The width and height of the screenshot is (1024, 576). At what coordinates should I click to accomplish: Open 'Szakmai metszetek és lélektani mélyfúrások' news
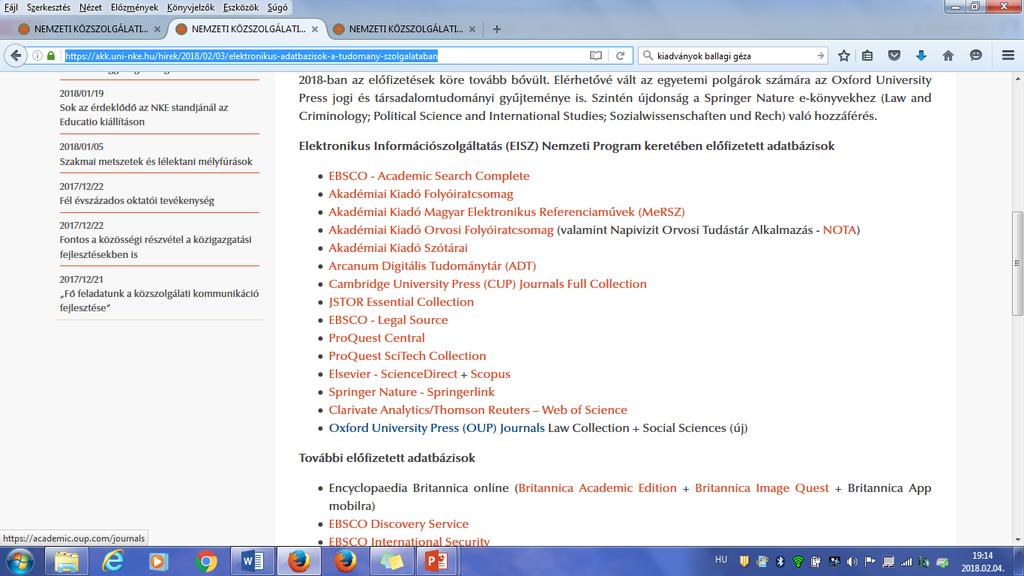tap(155, 161)
